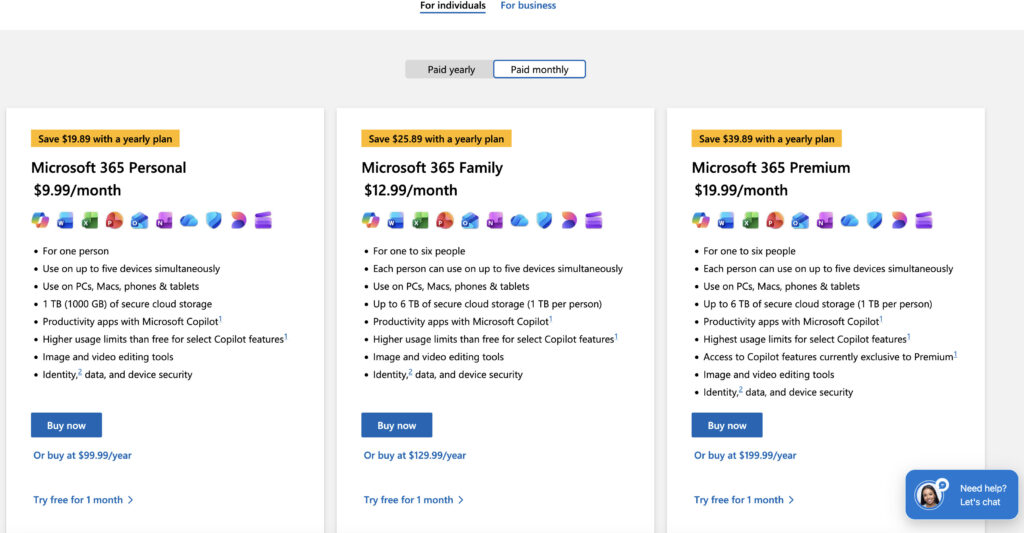The image size is (1024, 533).
Task: Click the Outlook icon in the Personal plan
Action: (139, 220)
